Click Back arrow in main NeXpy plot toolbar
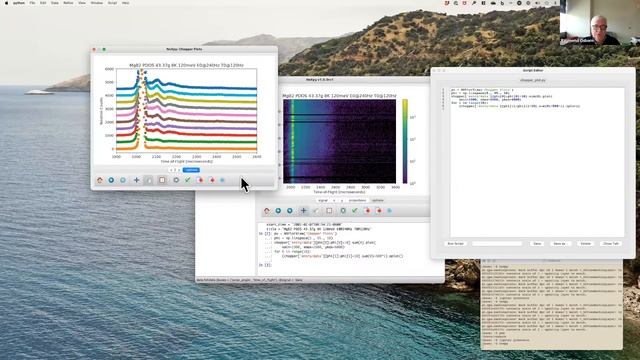640x360 pixels. click(x=278, y=211)
